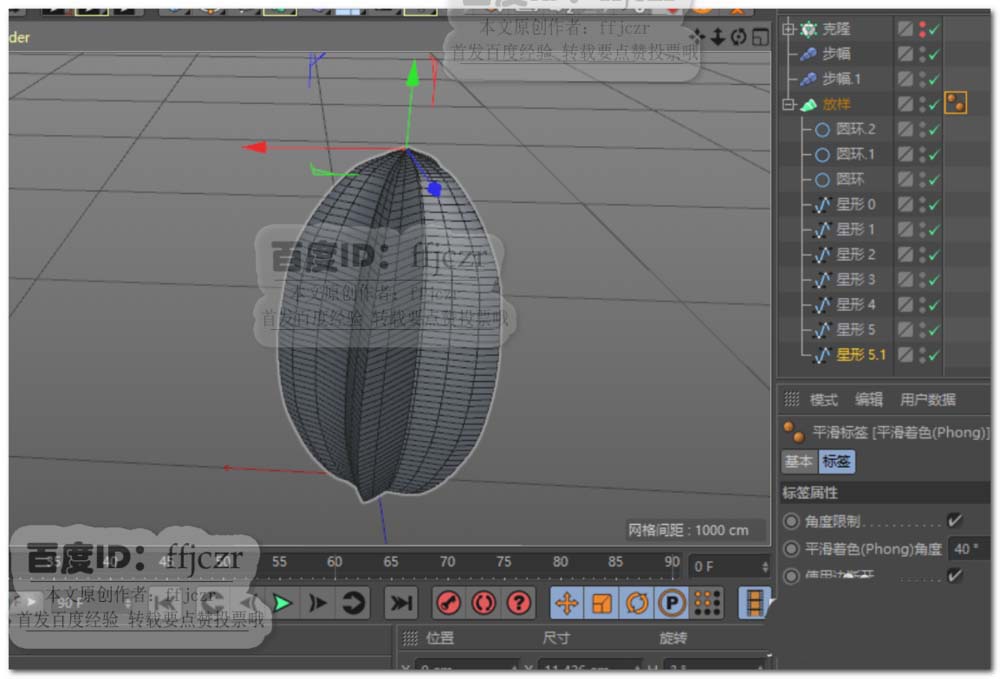Click the viewport rotate camera icon
This screenshot has height=679, width=1000.
[x=739, y=36]
